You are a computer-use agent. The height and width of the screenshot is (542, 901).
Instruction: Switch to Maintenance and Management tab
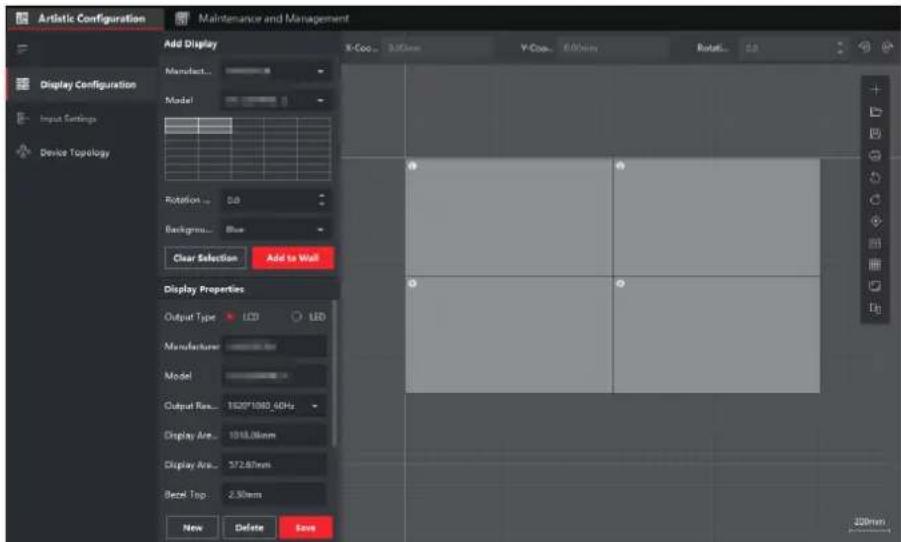[x=262, y=18]
